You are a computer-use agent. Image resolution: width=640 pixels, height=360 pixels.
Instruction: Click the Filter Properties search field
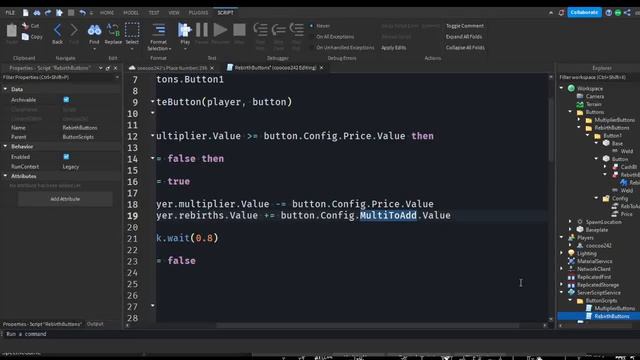[x=60, y=77]
